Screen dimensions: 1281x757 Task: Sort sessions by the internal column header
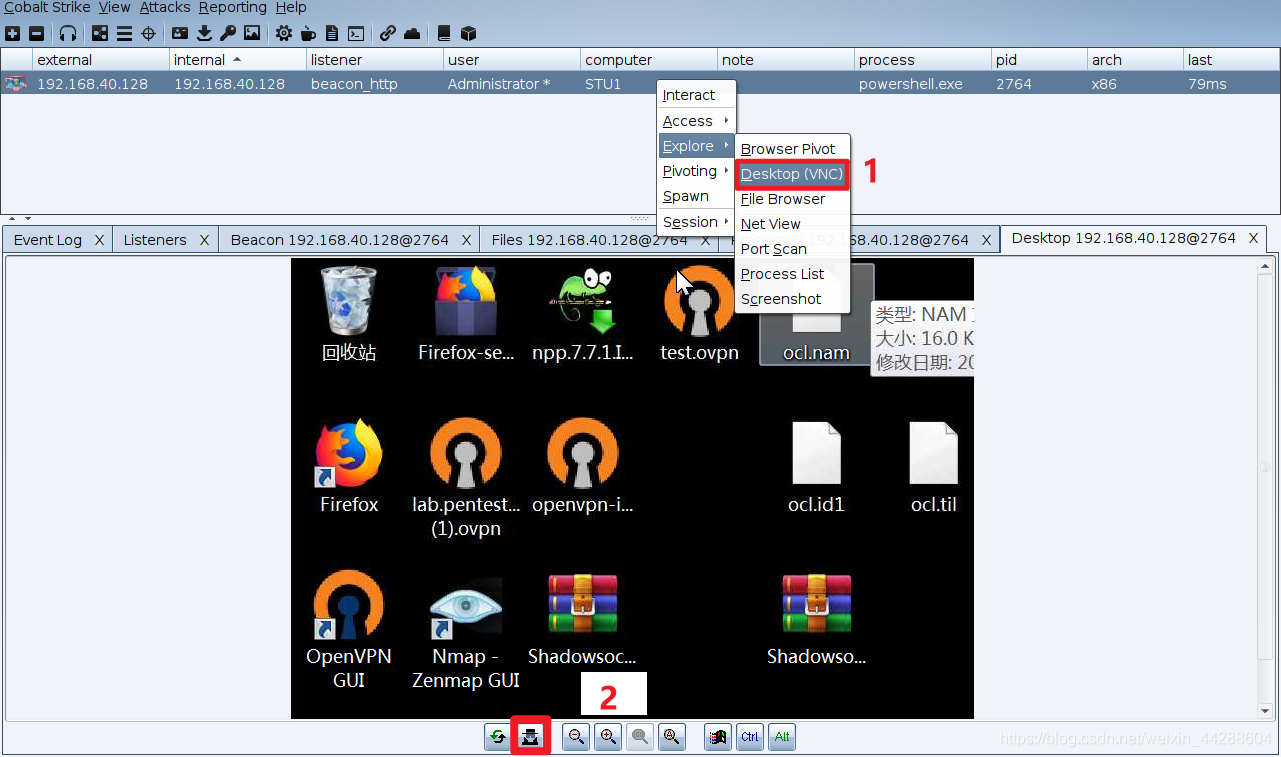(x=238, y=60)
